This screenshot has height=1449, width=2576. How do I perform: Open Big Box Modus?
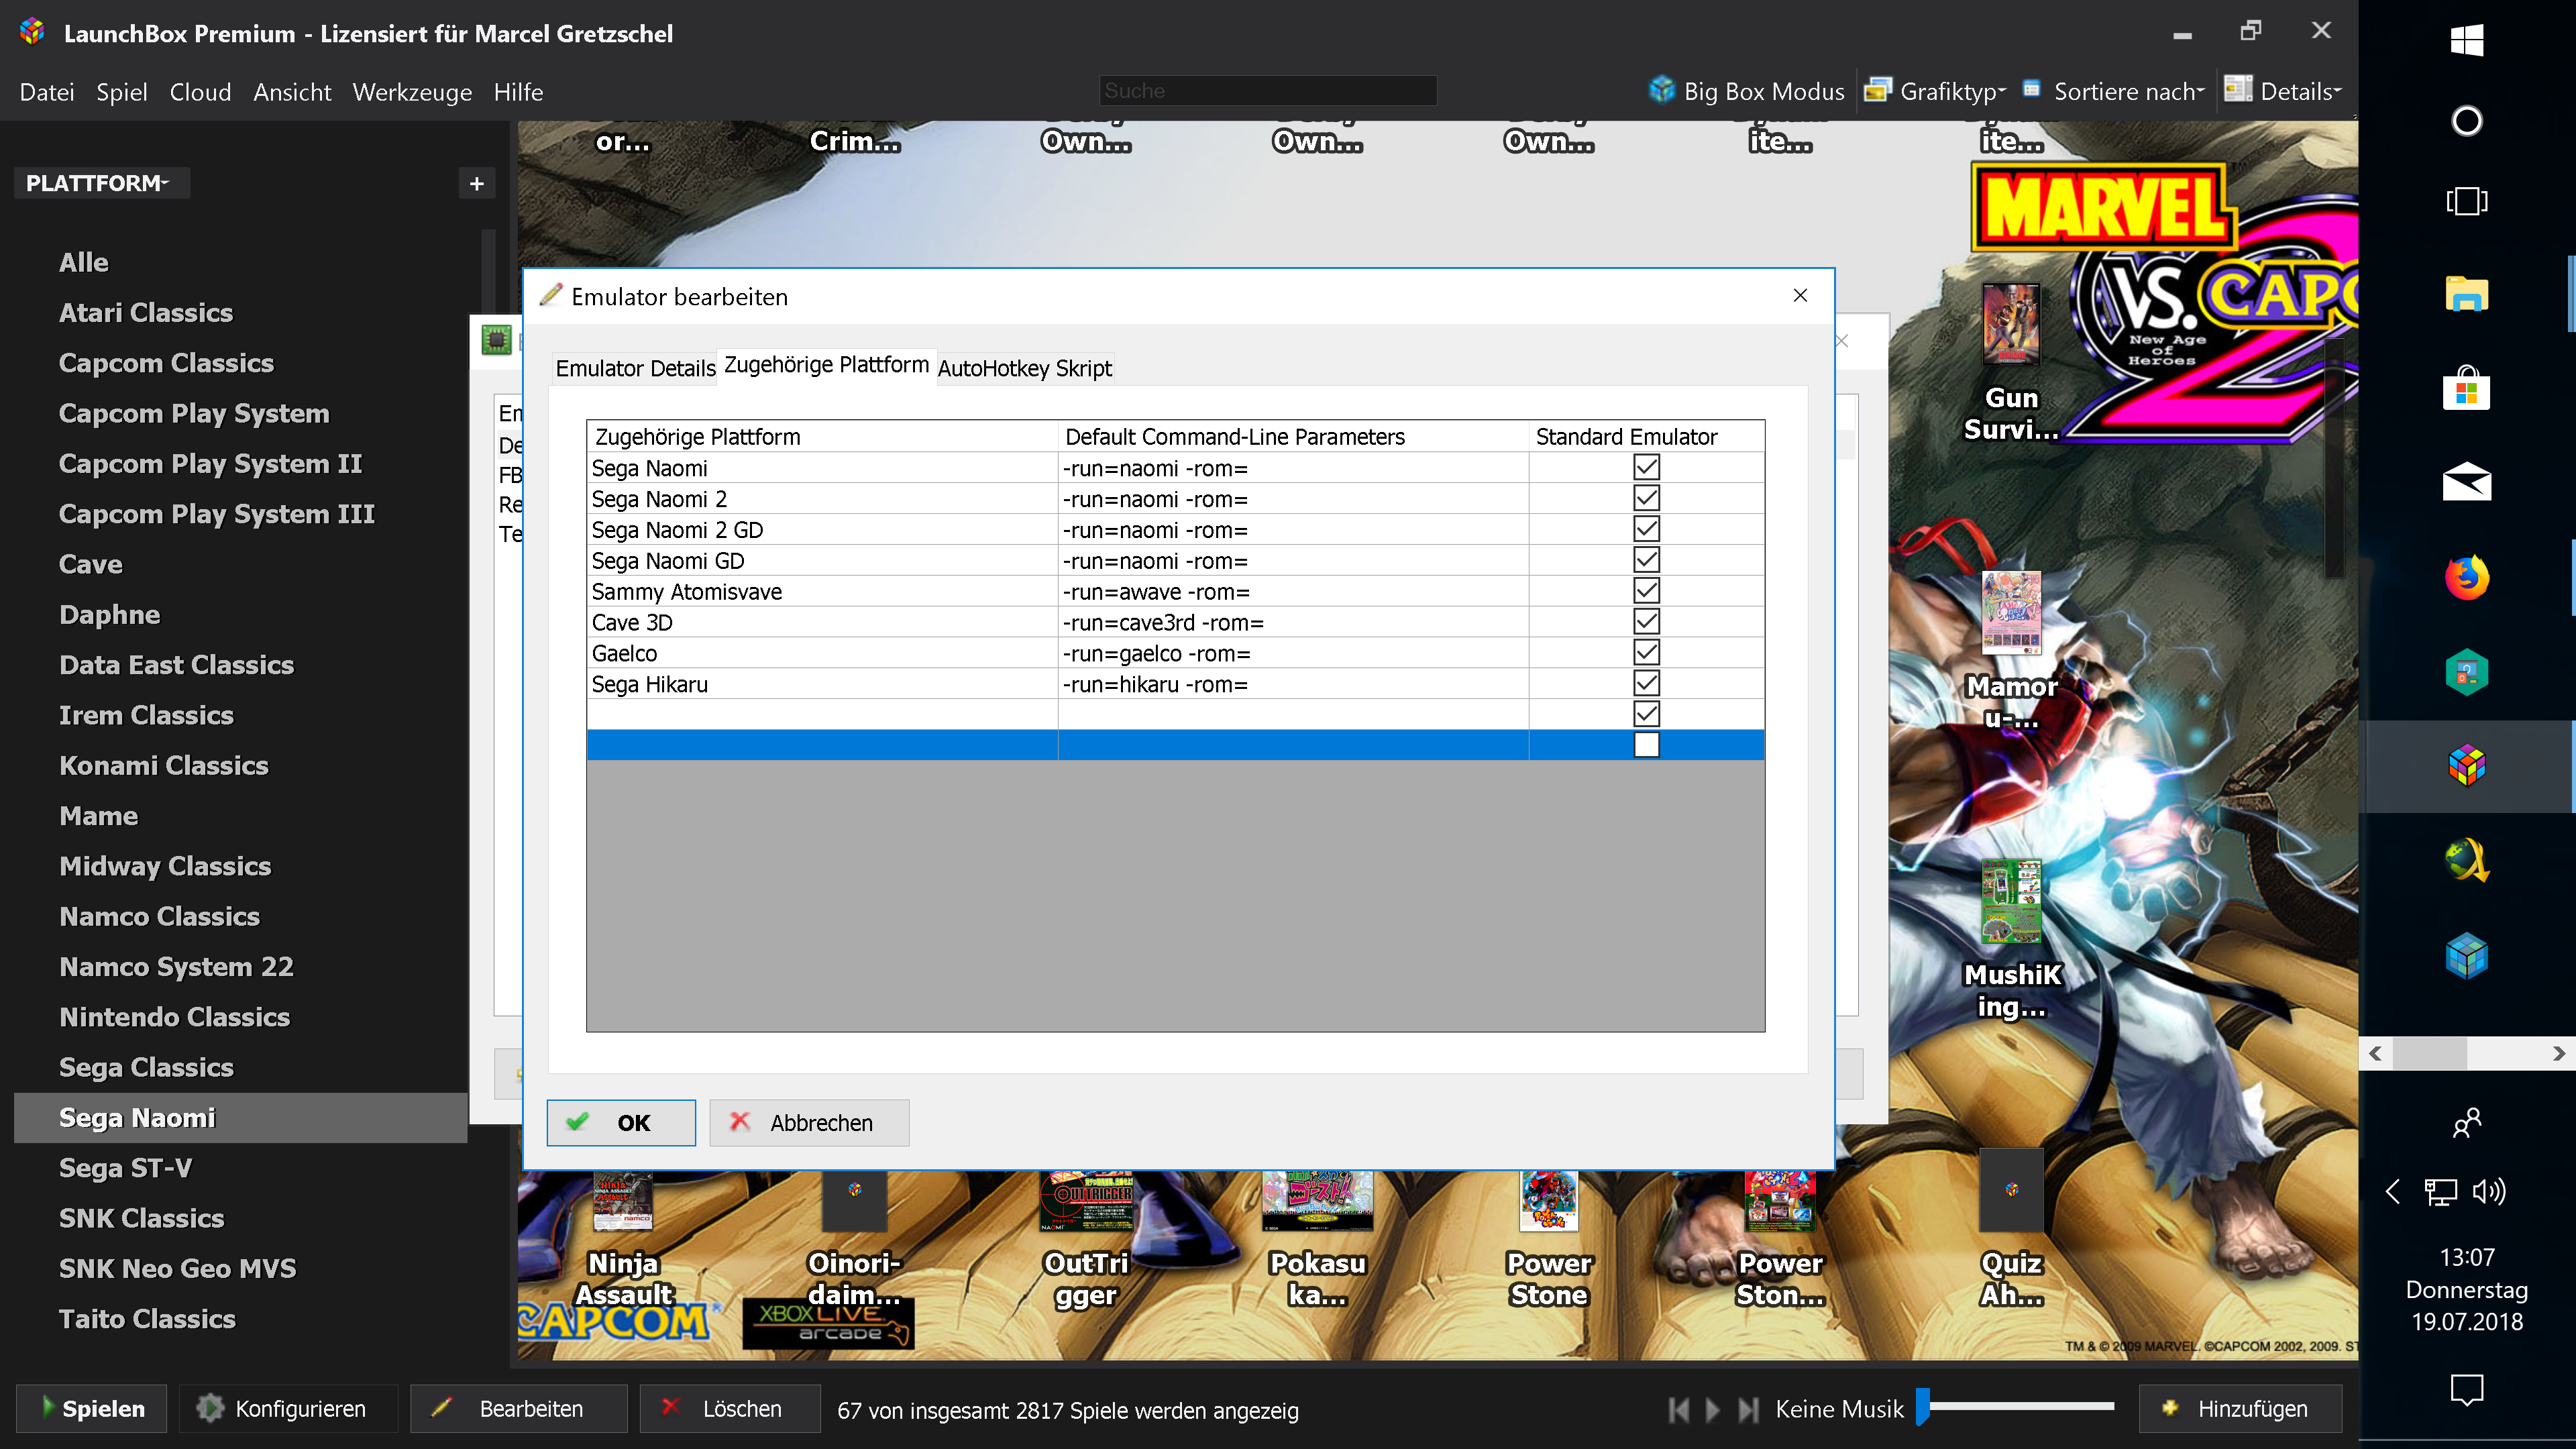[1746, 91]
